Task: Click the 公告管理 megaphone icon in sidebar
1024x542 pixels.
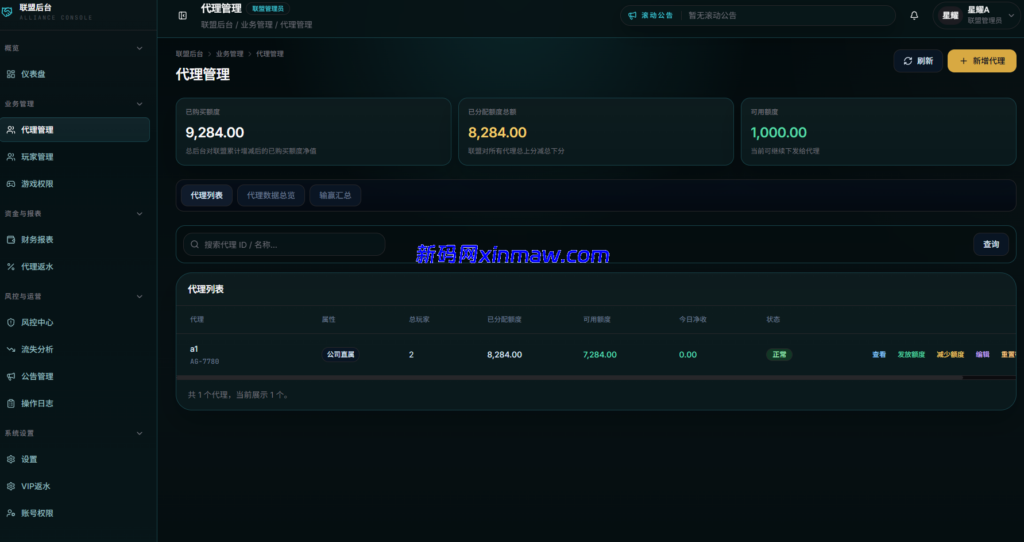Action: (10, 377)
